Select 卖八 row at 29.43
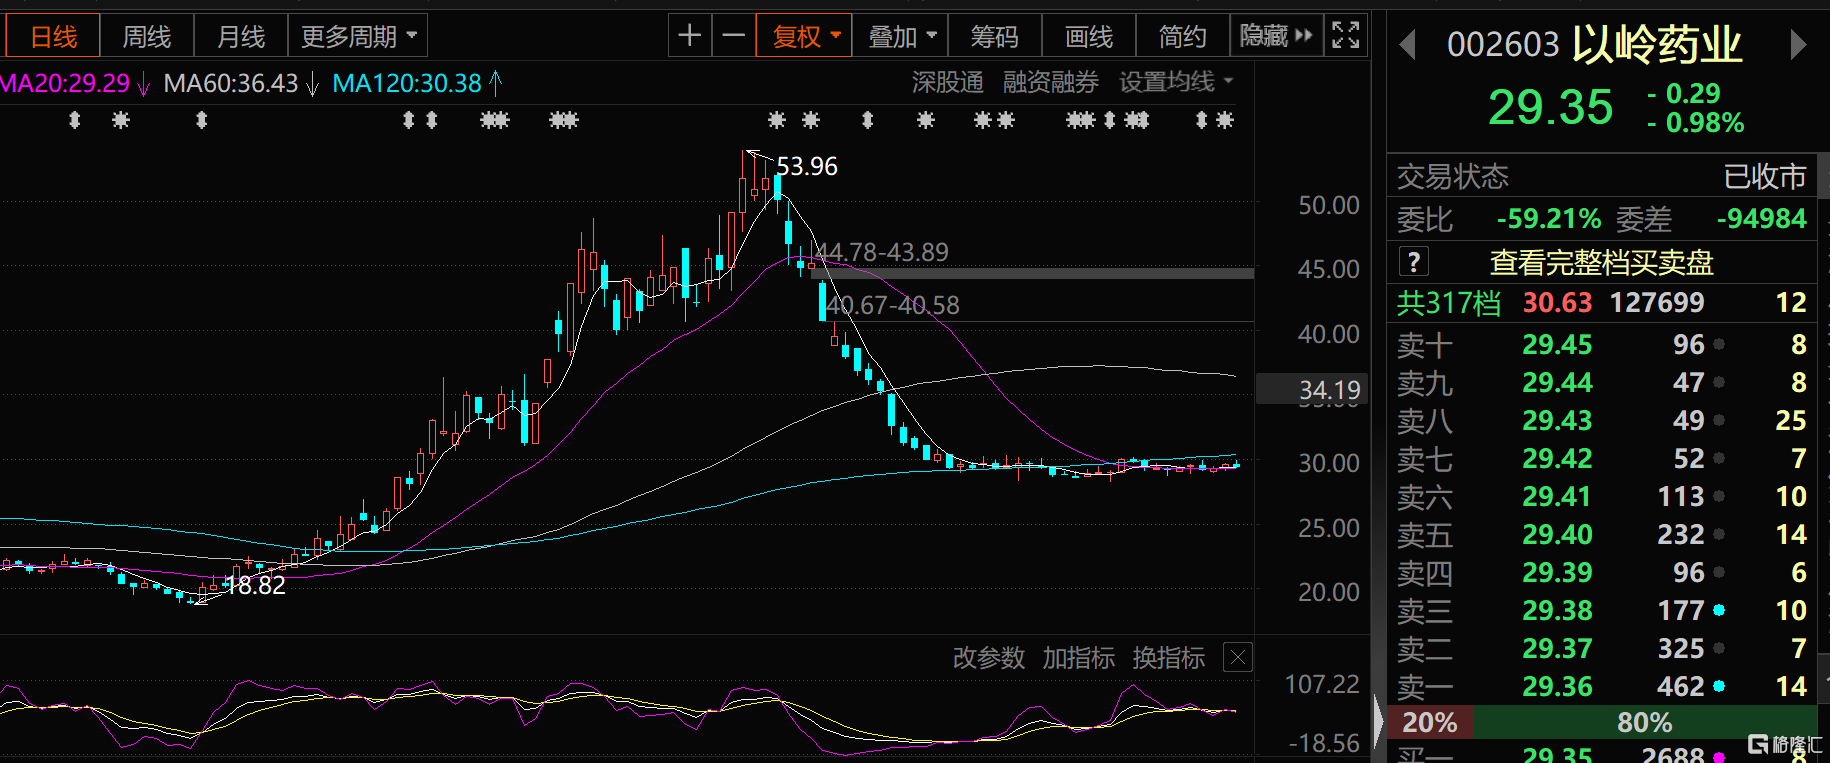Screen dimensions: 1830x763 1601,420
